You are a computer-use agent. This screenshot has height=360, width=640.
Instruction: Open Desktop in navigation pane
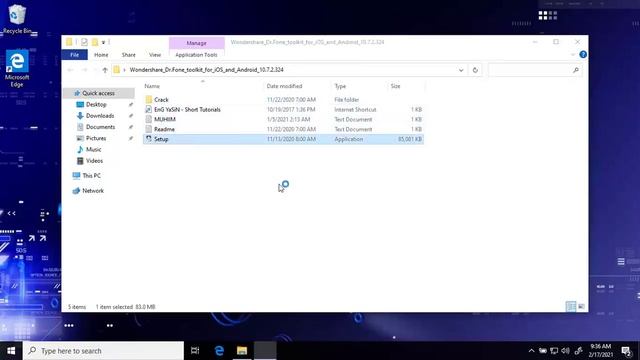pyautogui.click(x=96, y=104)
